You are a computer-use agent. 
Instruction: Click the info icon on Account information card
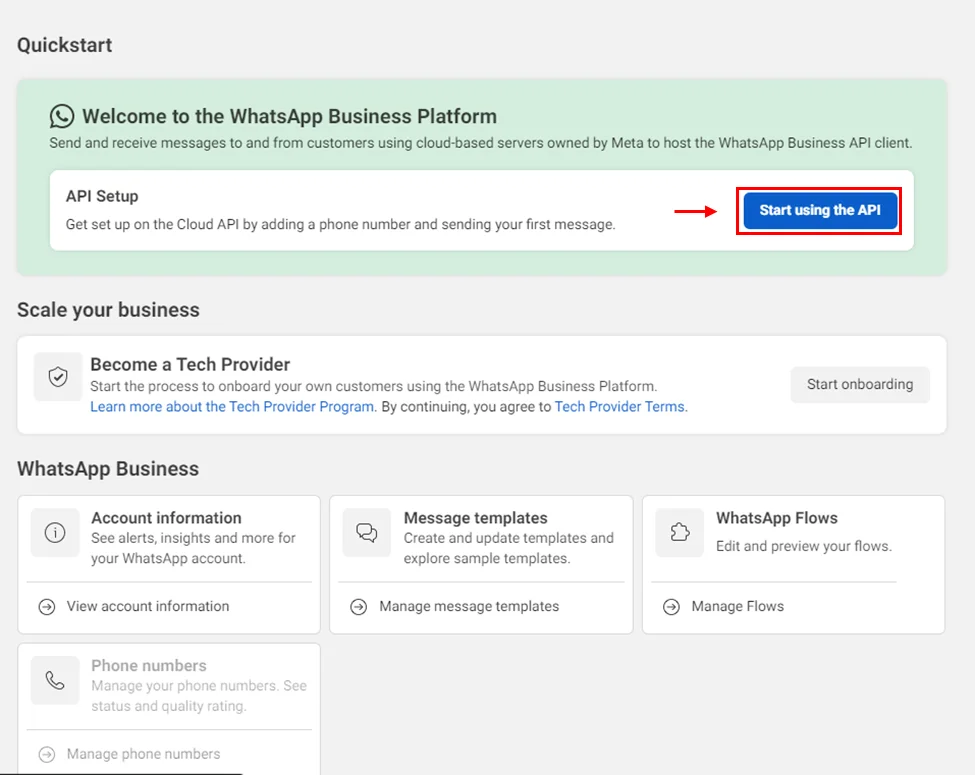click(x=55, y=533)
